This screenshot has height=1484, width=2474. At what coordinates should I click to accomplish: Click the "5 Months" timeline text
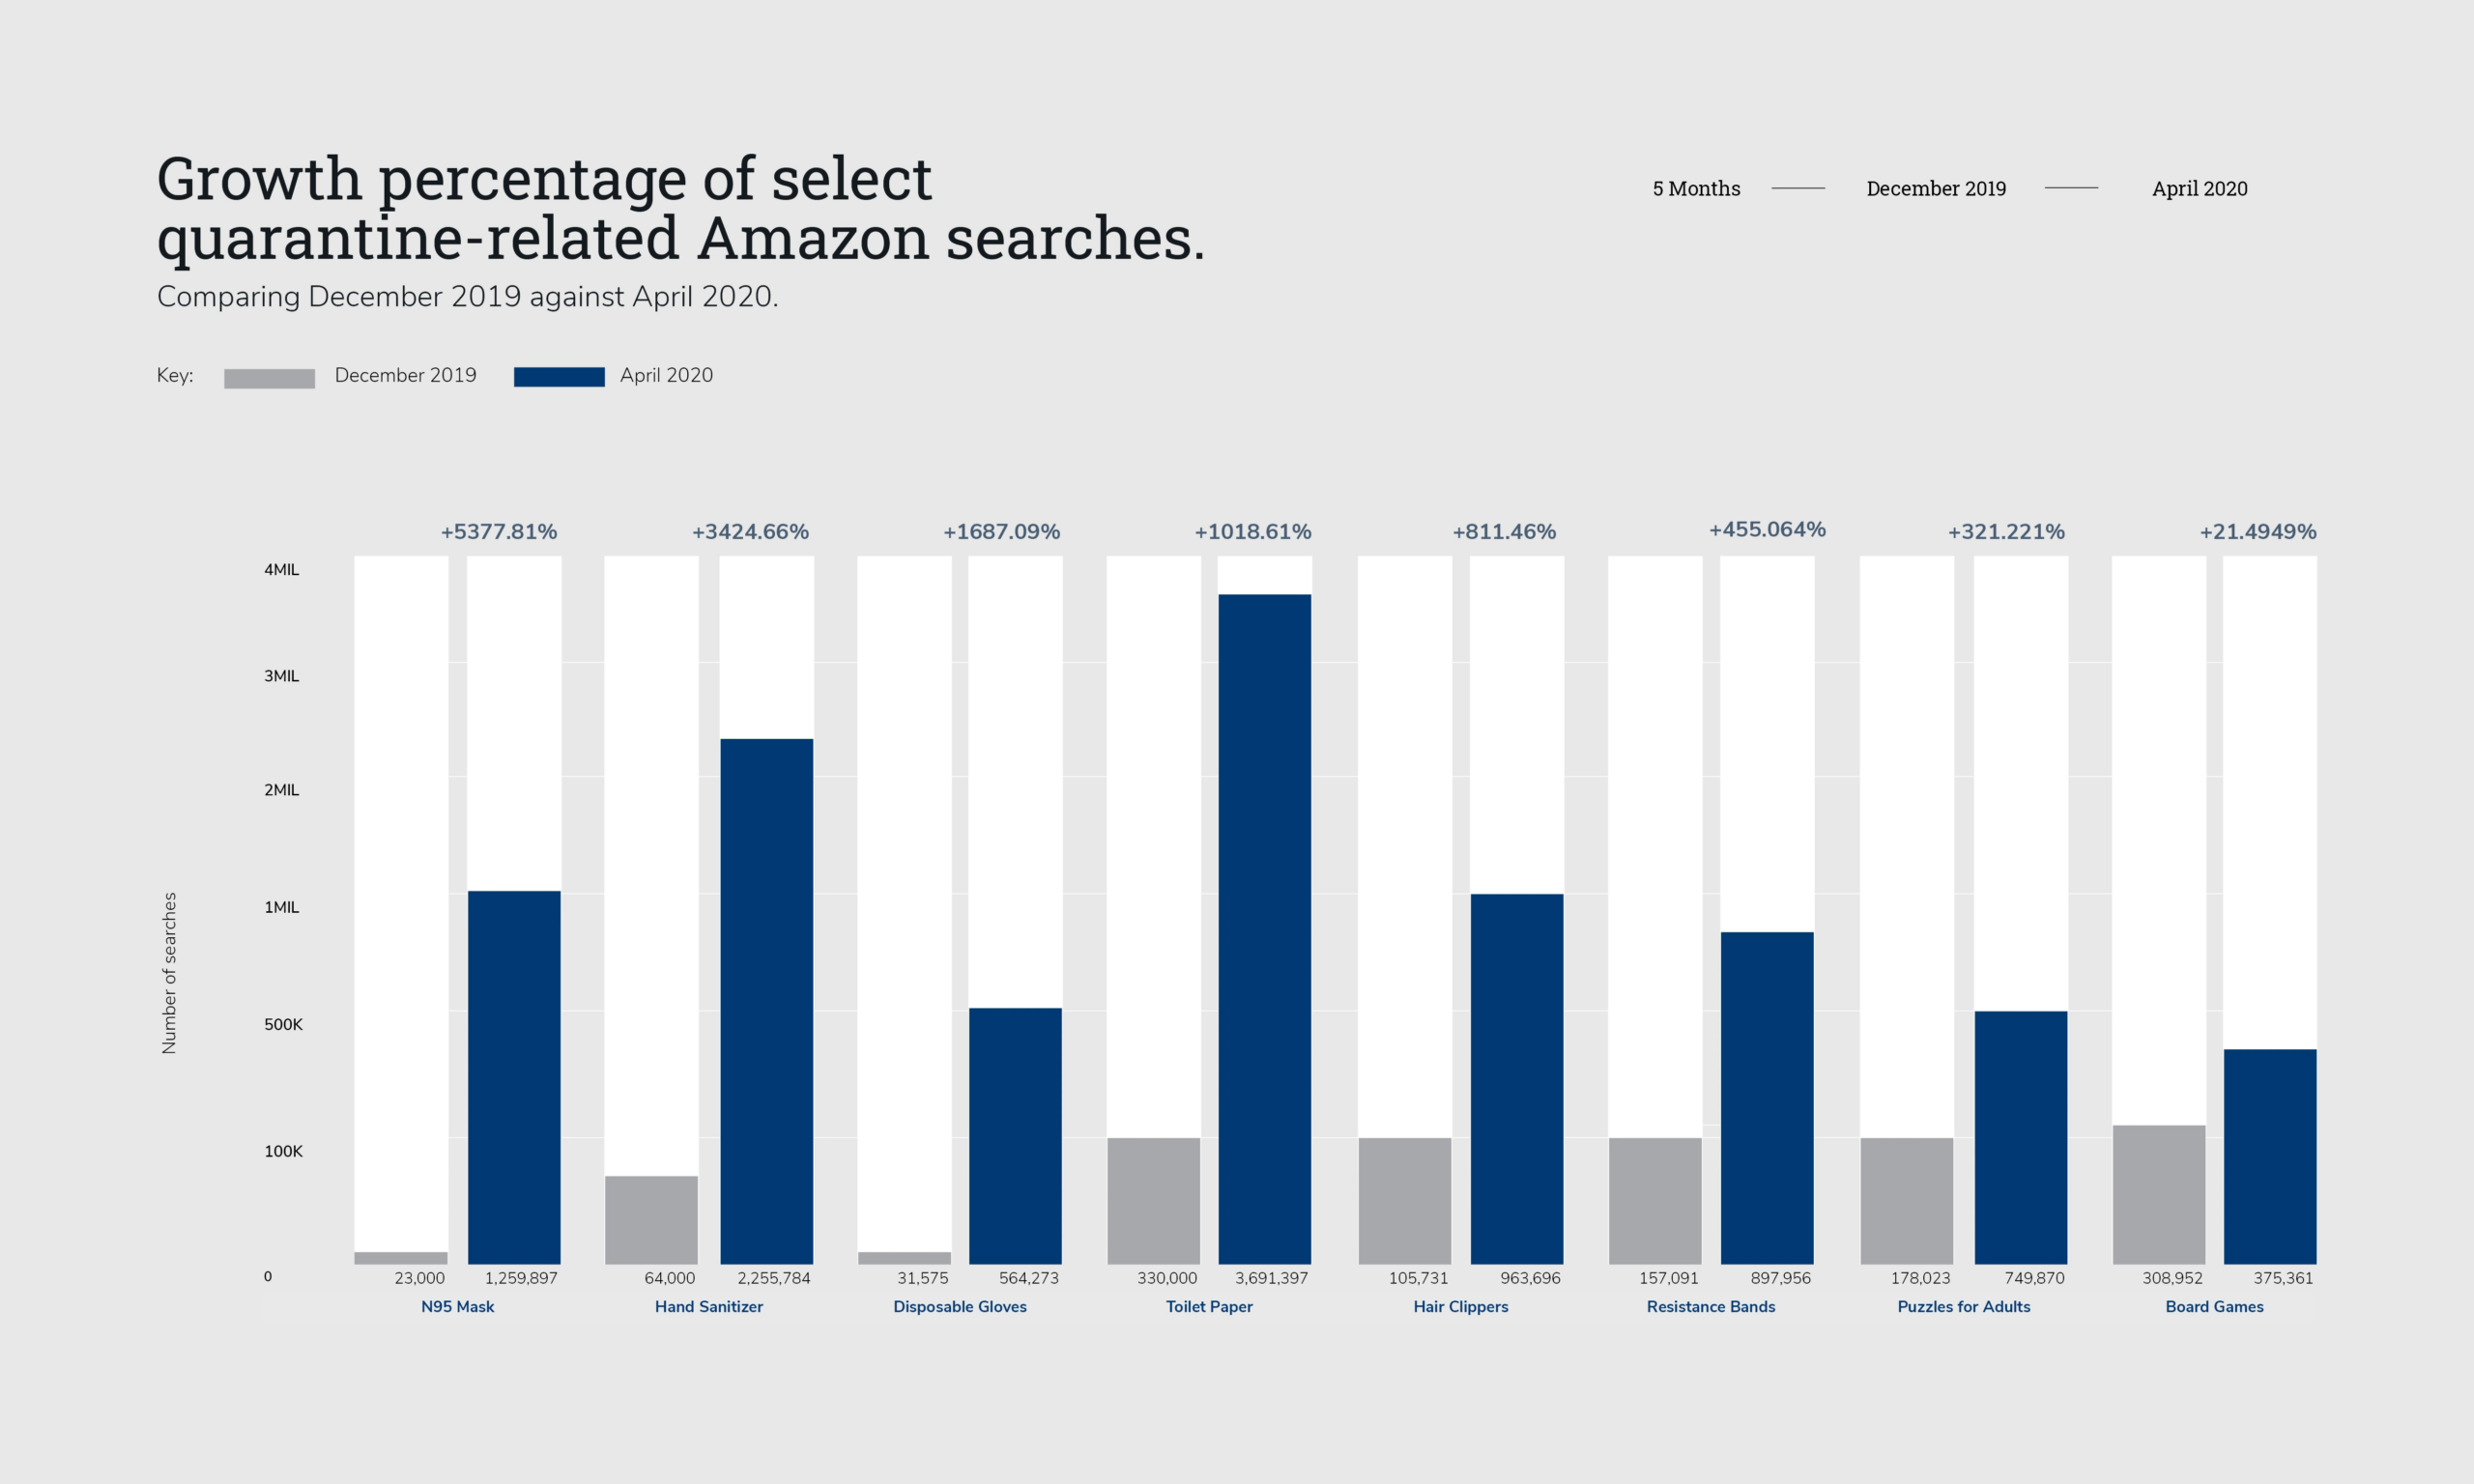[1696, 189]
